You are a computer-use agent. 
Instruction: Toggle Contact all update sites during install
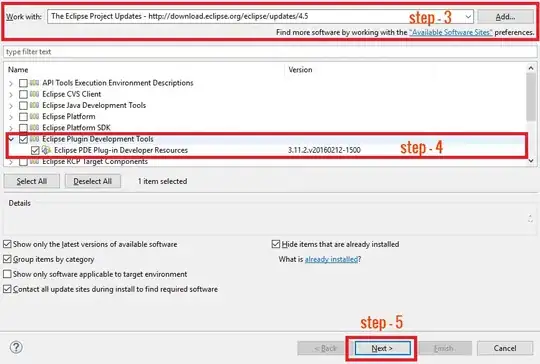[7, 289]
